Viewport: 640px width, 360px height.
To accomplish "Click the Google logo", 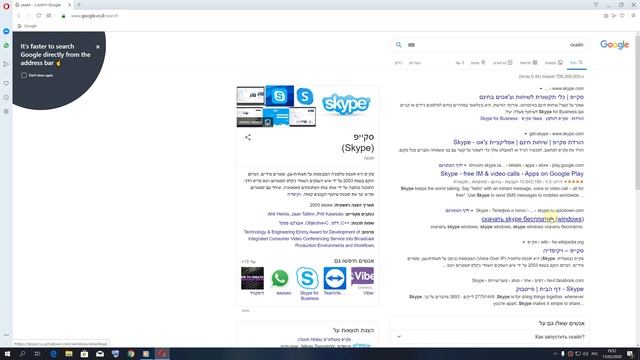I will [614, 44].
